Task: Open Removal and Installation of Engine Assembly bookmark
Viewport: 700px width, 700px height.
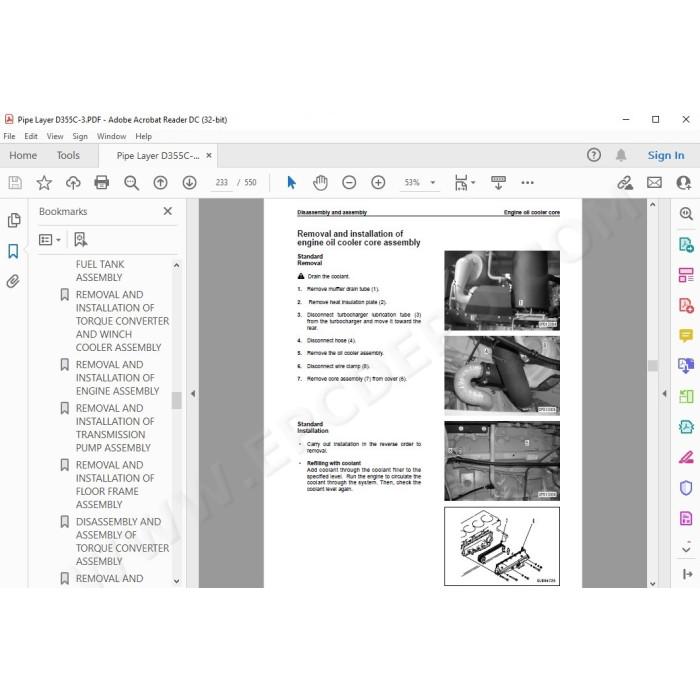Action: coord(117,378)
